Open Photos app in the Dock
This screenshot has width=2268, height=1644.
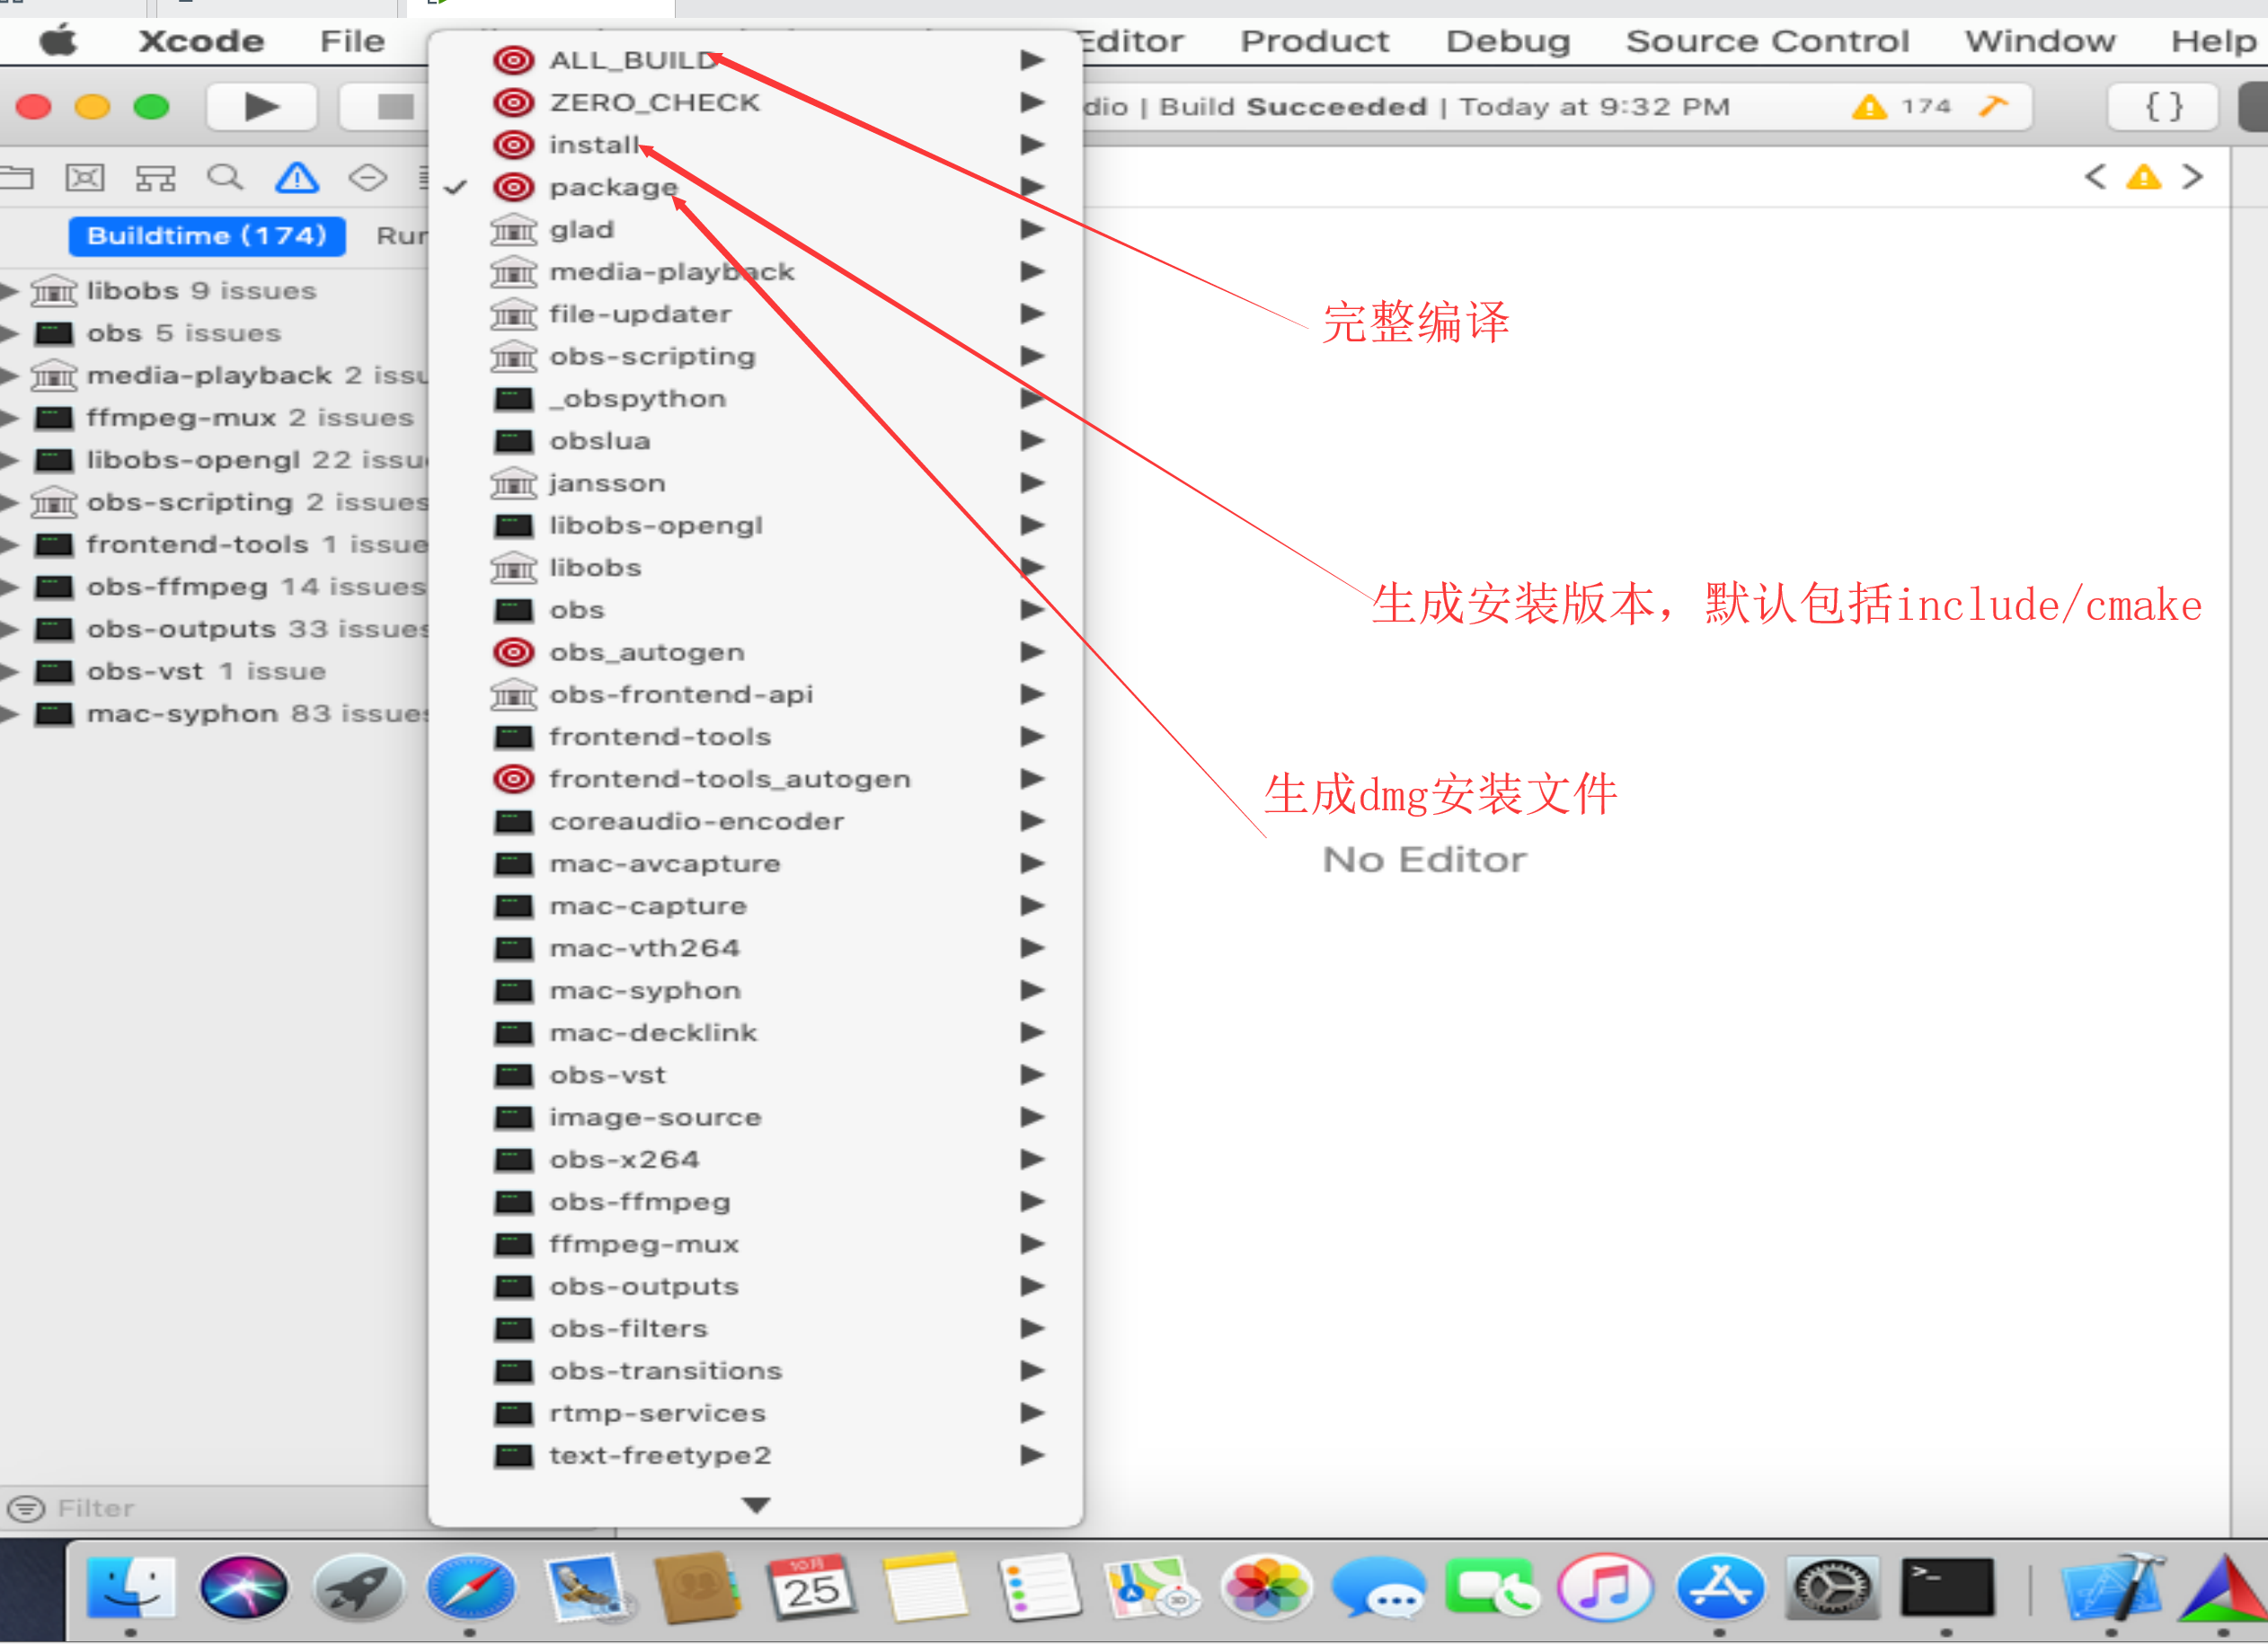pyautogui.click(x=1266, y=1588)
